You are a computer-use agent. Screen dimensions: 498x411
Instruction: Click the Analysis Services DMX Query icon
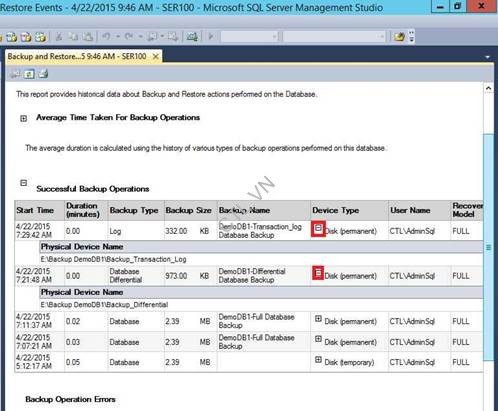(26, 37)
